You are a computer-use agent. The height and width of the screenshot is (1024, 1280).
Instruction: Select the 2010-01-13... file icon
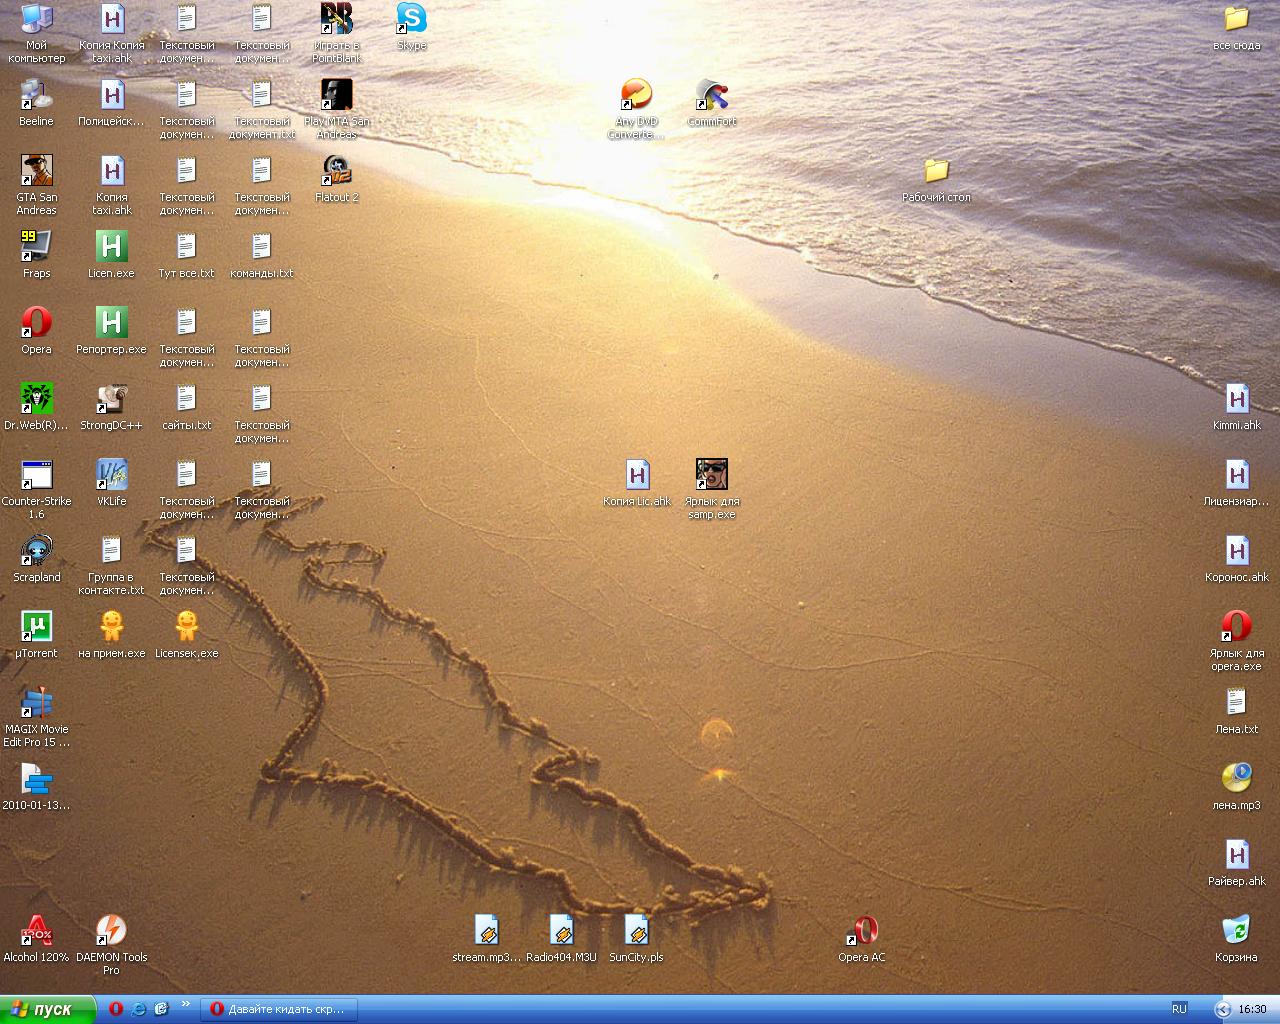(36, 787)
